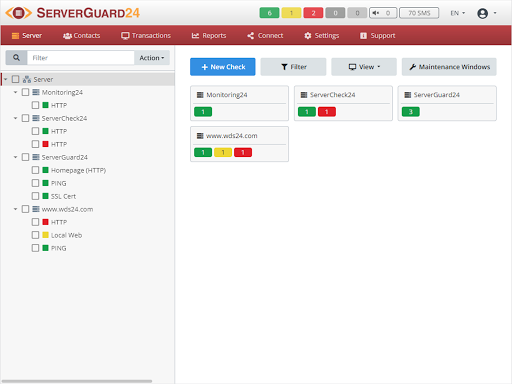Screen dimensions: 512x384
Task: Open the user account avatar icon
Action: 482,13
